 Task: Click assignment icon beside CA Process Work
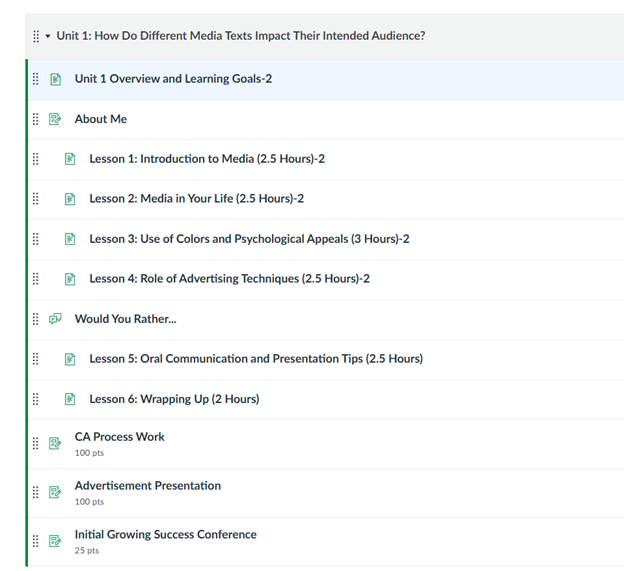(55, 443)
